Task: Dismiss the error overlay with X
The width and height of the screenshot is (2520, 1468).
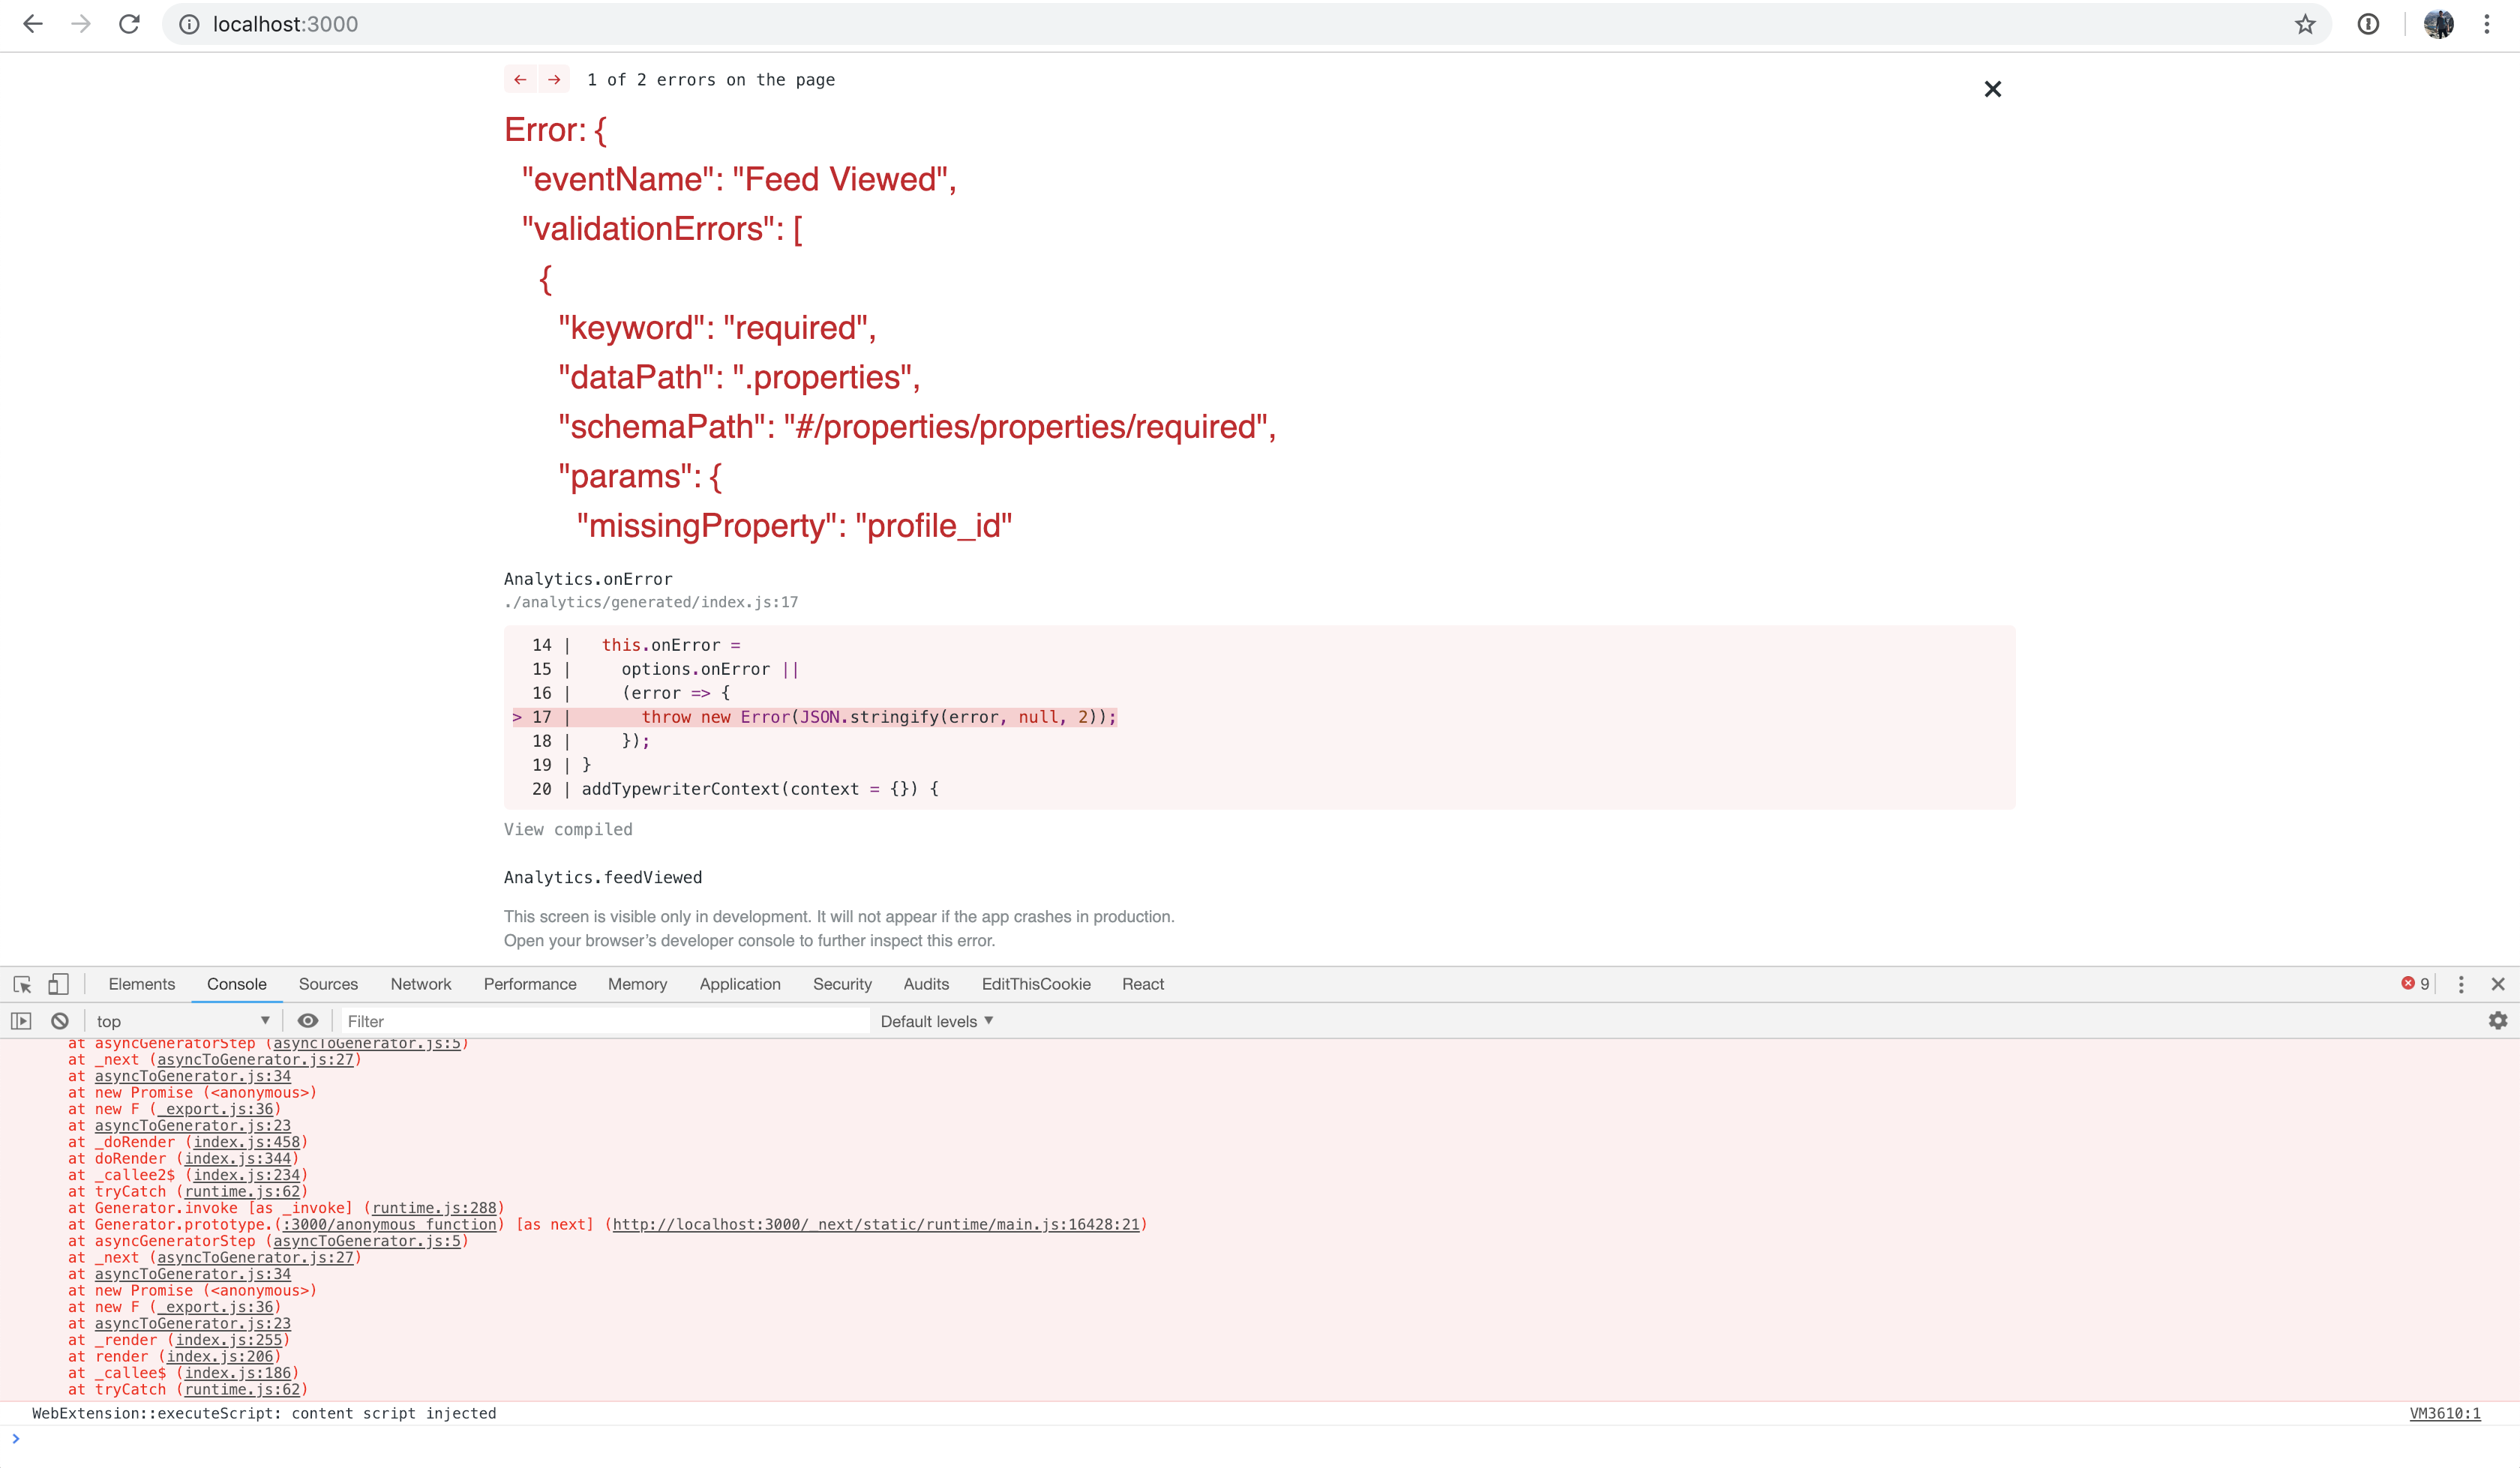Action: click(x=1993, y=89)
